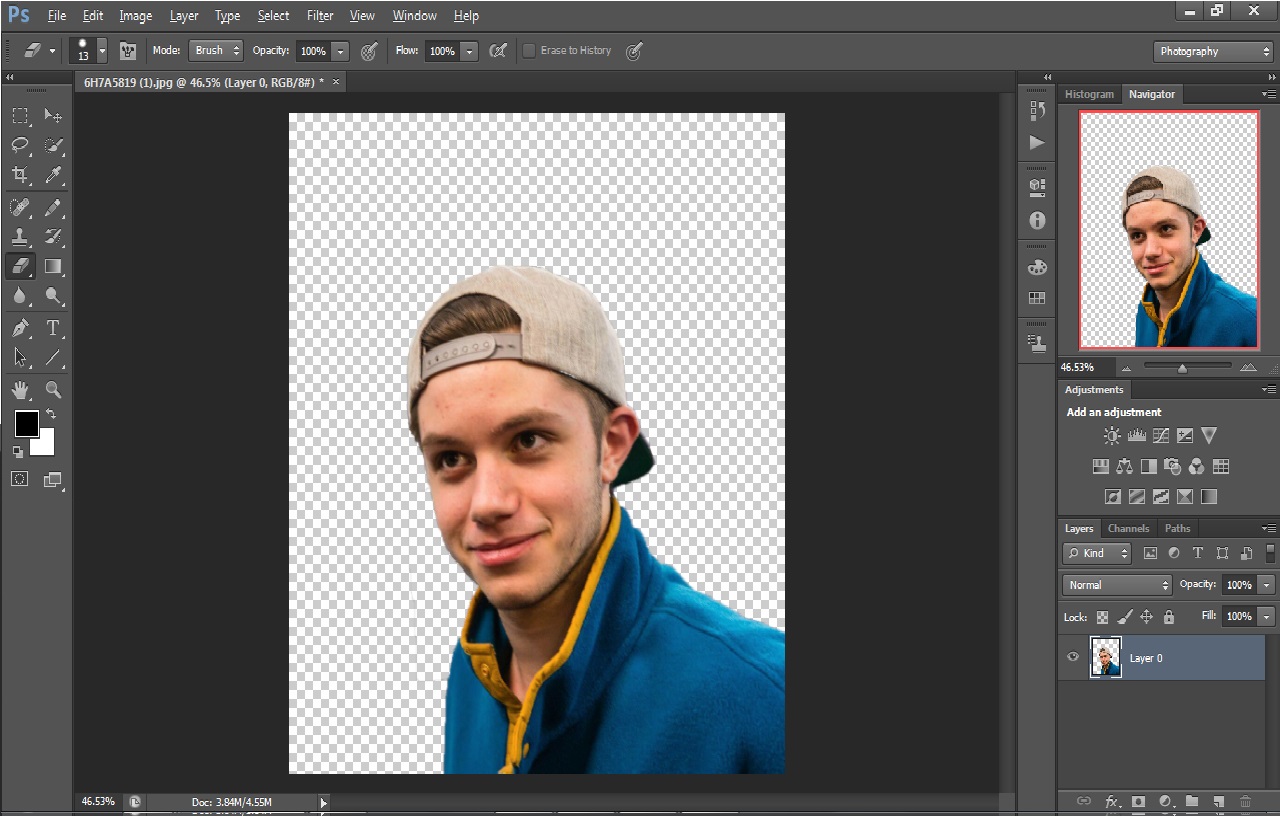
Task: Open the layer Fill dropdown arrow
Action: [x=1267, y=617]
